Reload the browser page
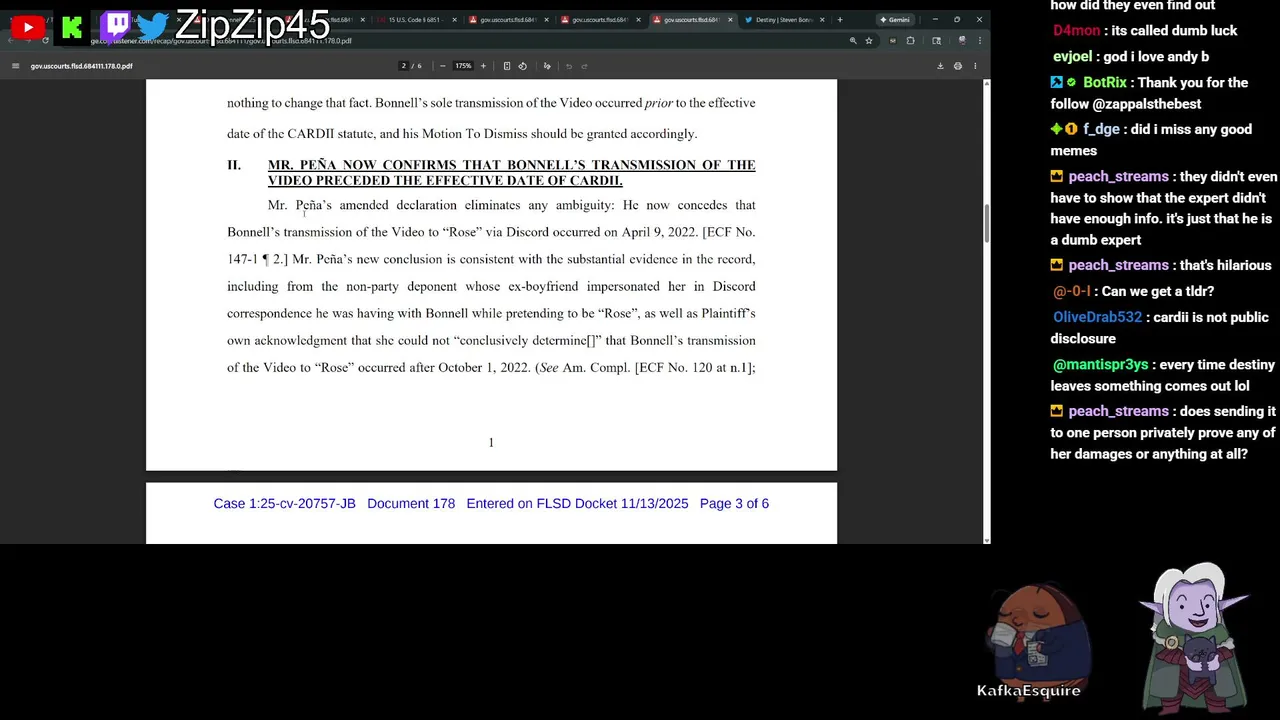The width and height of the screenshot is (1280, 720). (45, 41)
